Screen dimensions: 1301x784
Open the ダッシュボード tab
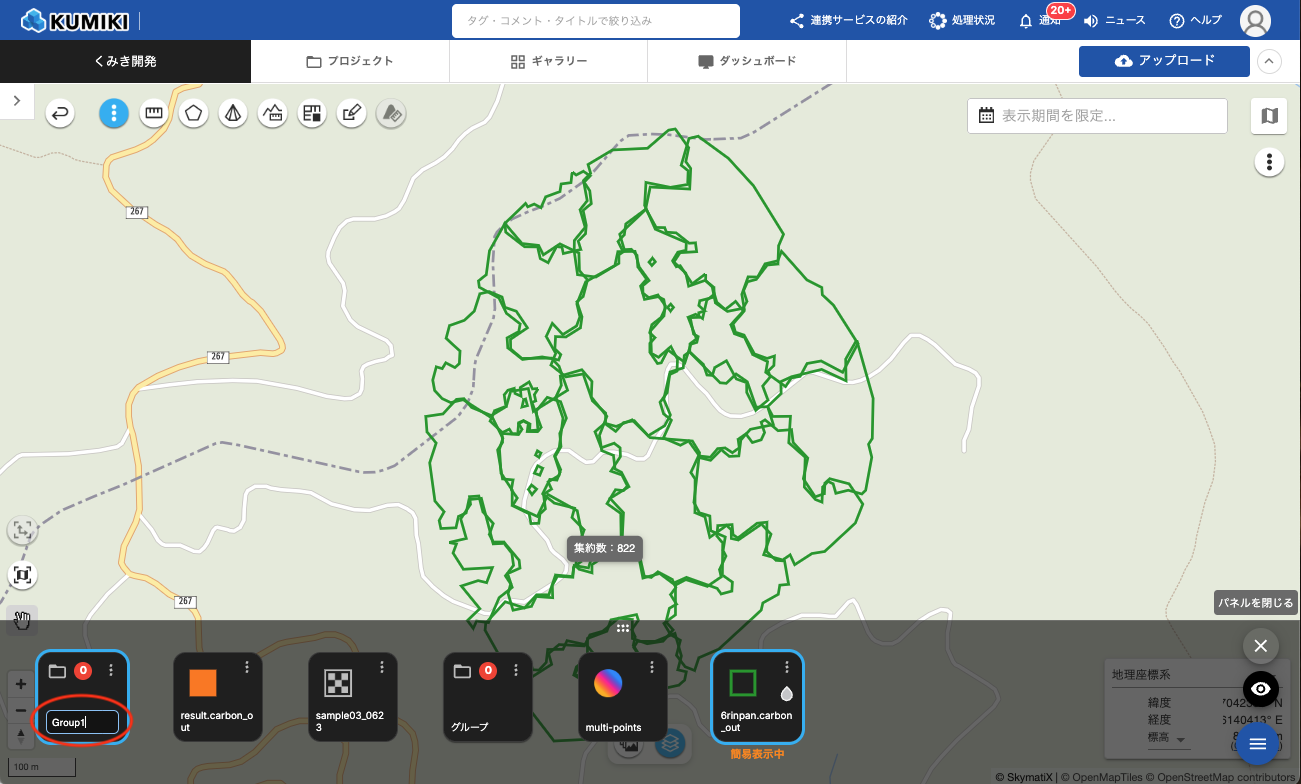pos(746,61)
